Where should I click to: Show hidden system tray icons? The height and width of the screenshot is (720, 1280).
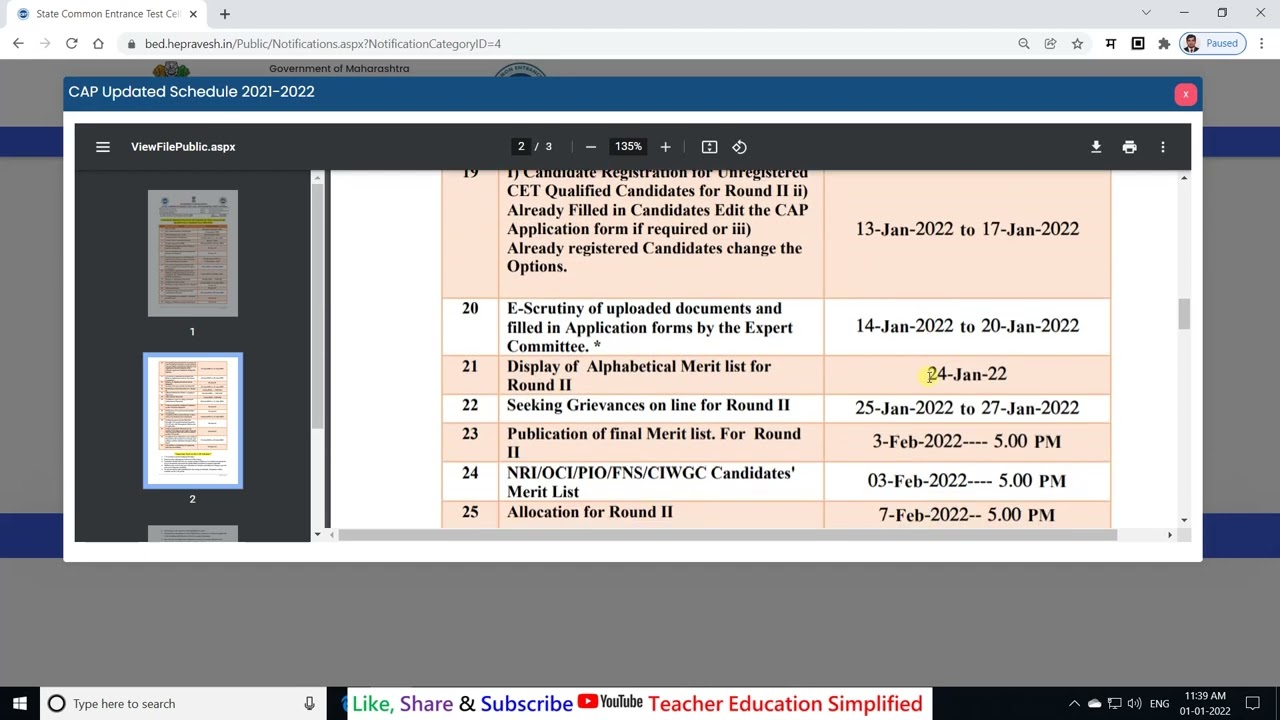[x=1074, y=704]
